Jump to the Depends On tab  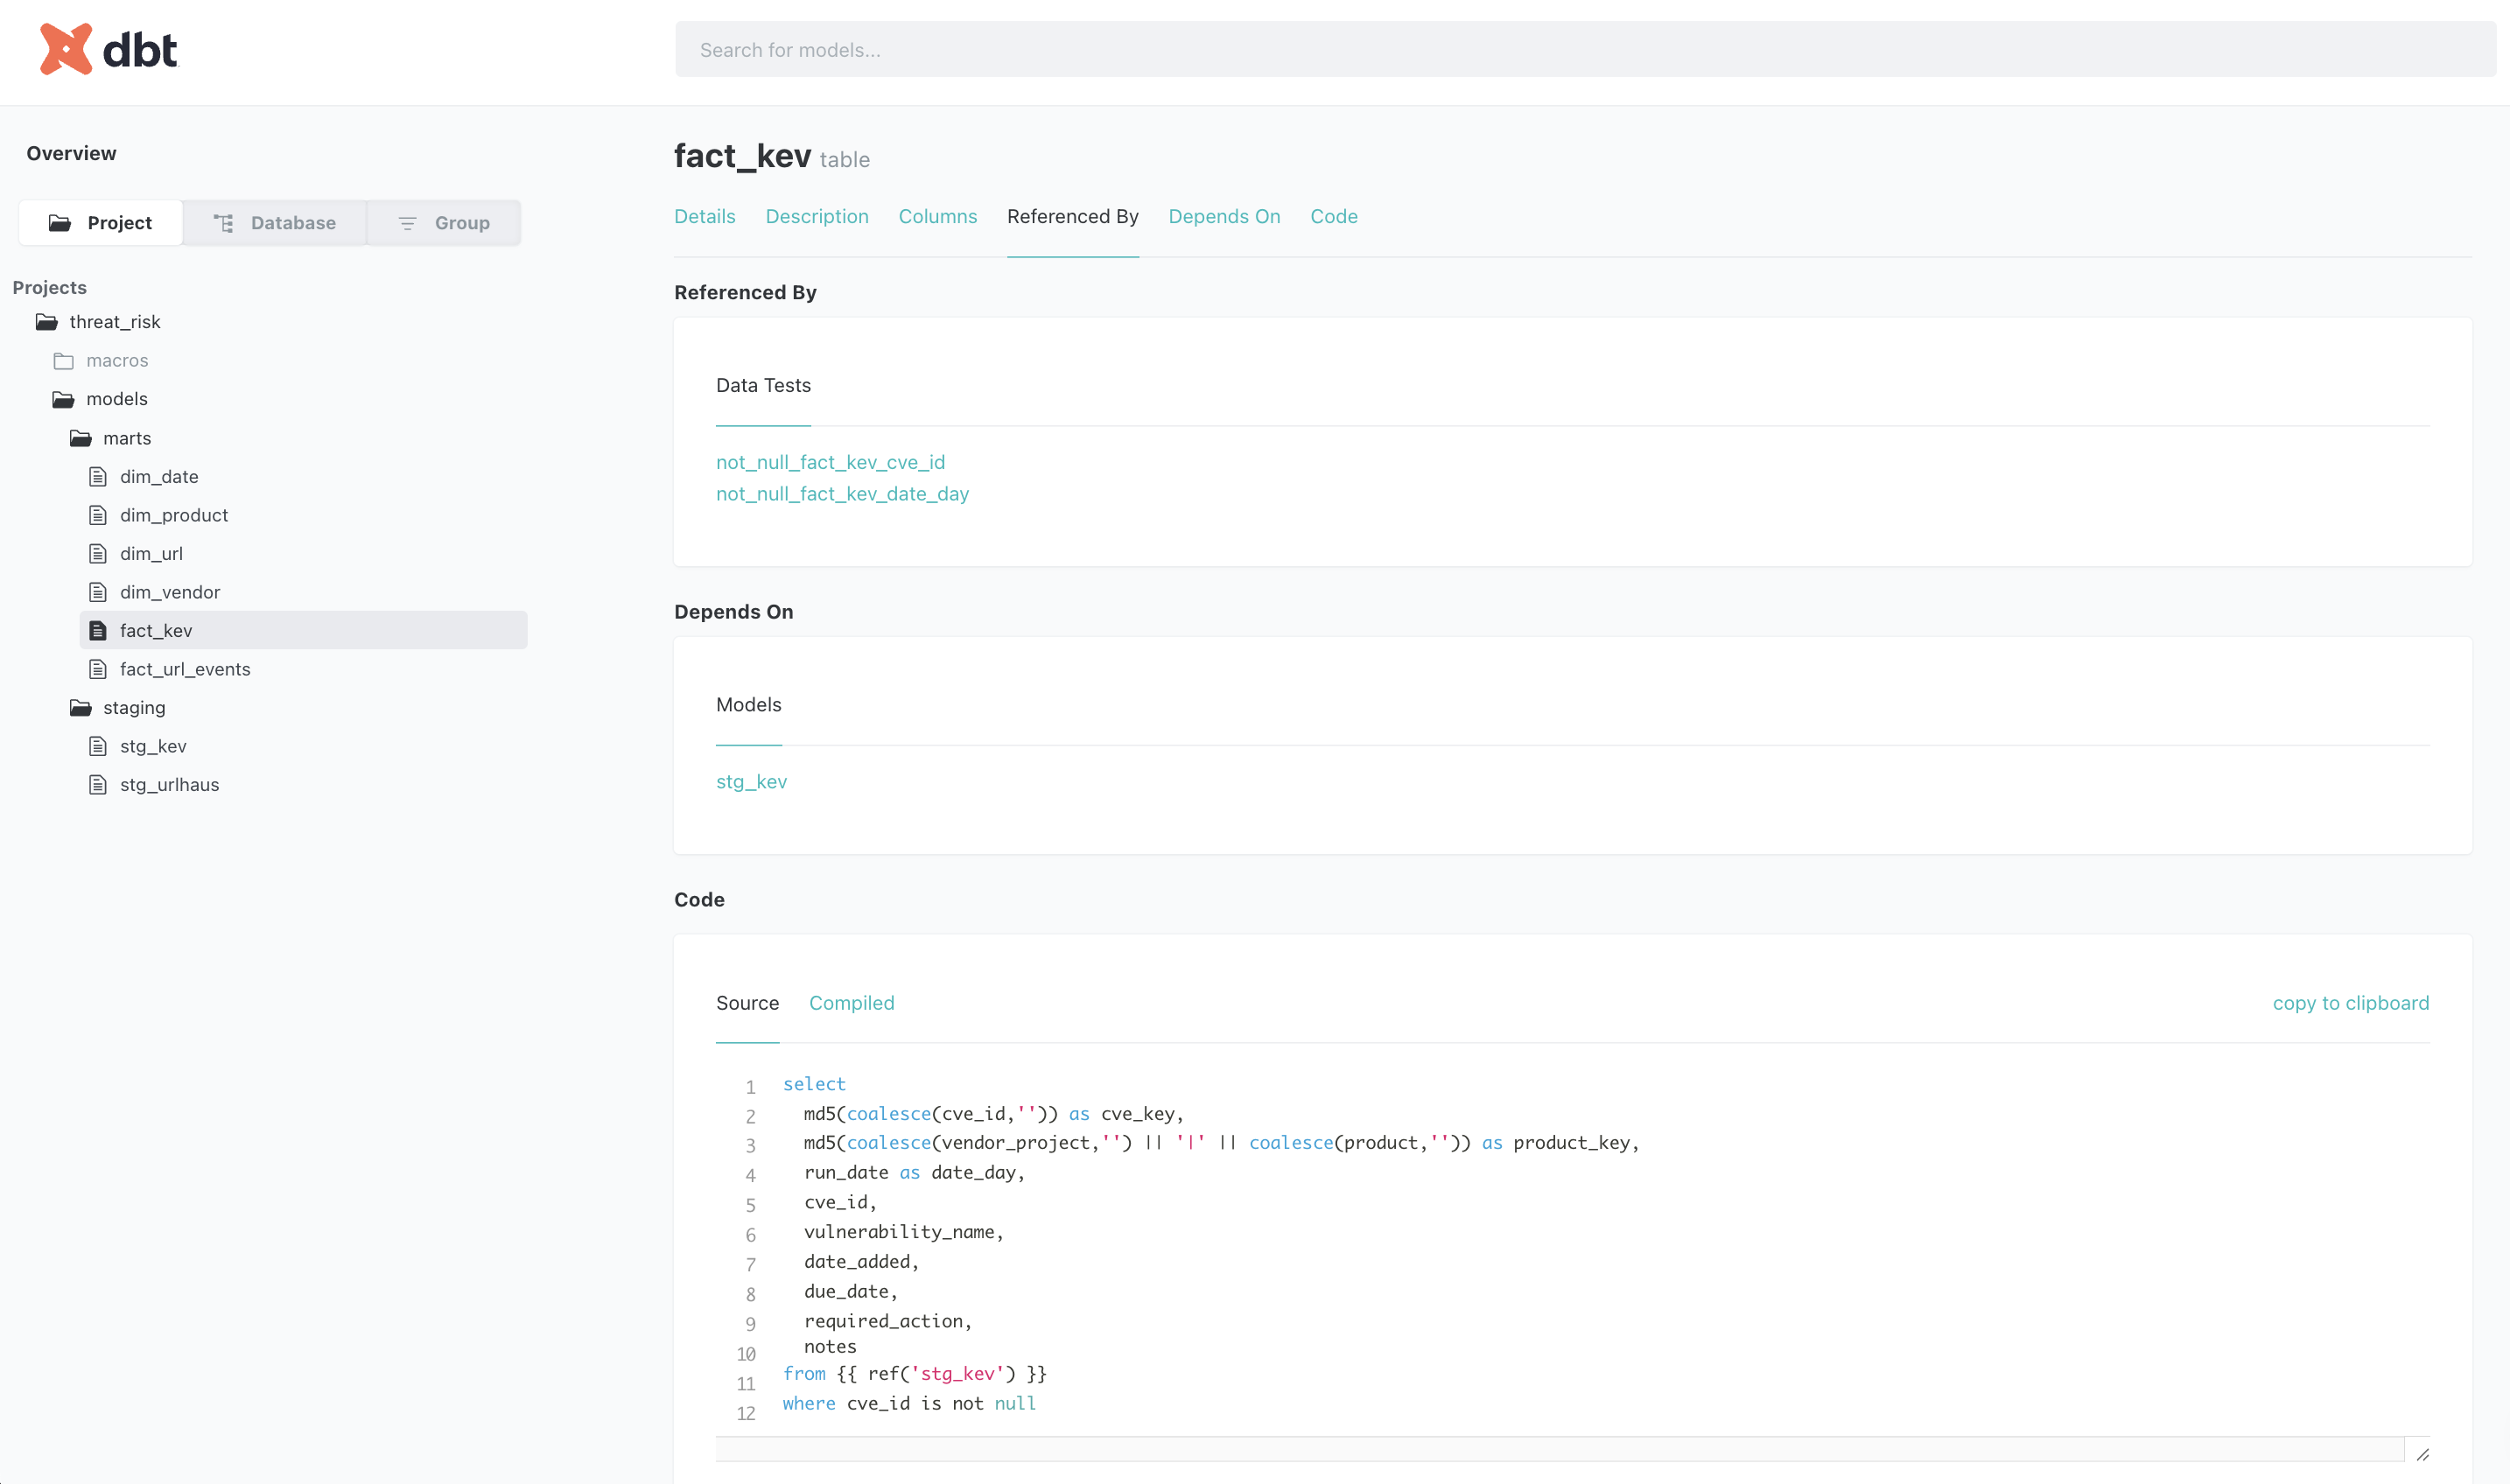point(1224,217)
